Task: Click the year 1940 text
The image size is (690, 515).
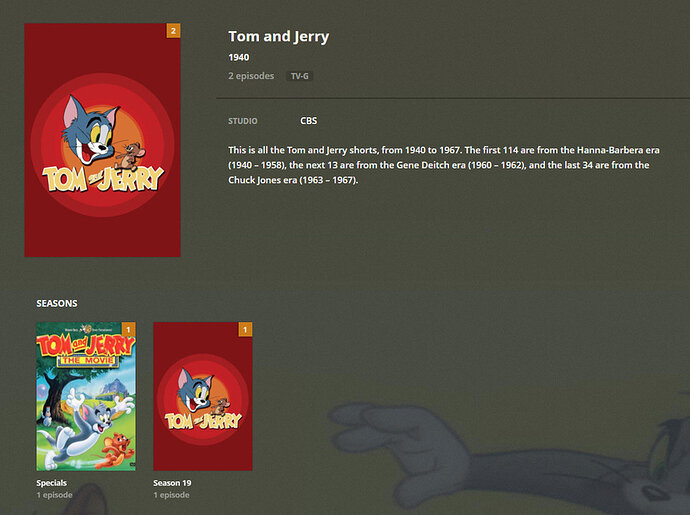Action: [239, 57]
